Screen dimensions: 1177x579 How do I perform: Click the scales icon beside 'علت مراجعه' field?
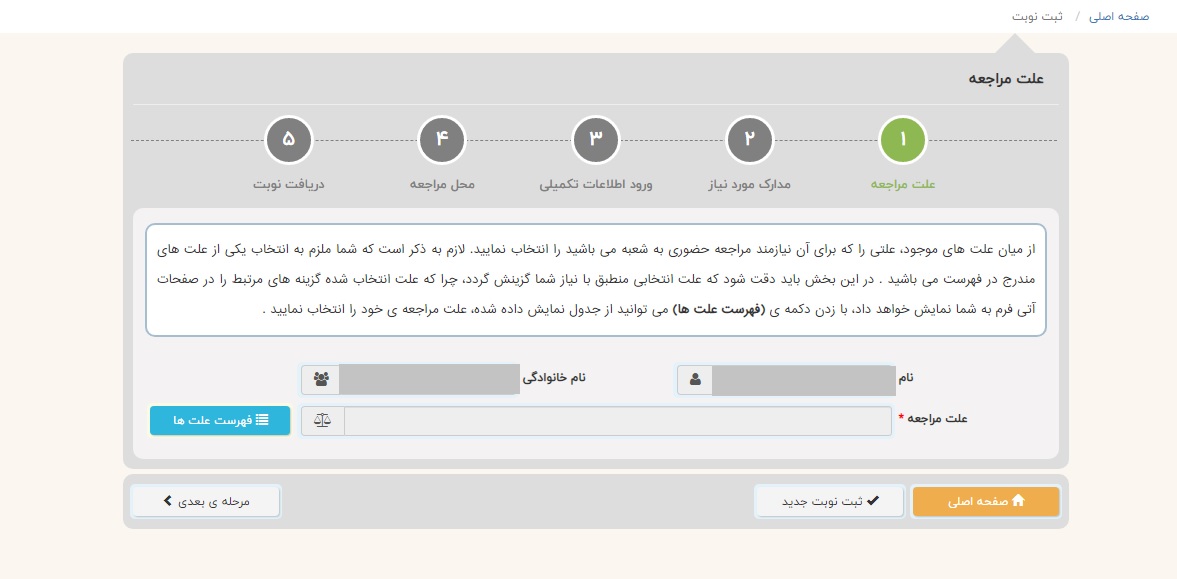(x=323, y=421)
